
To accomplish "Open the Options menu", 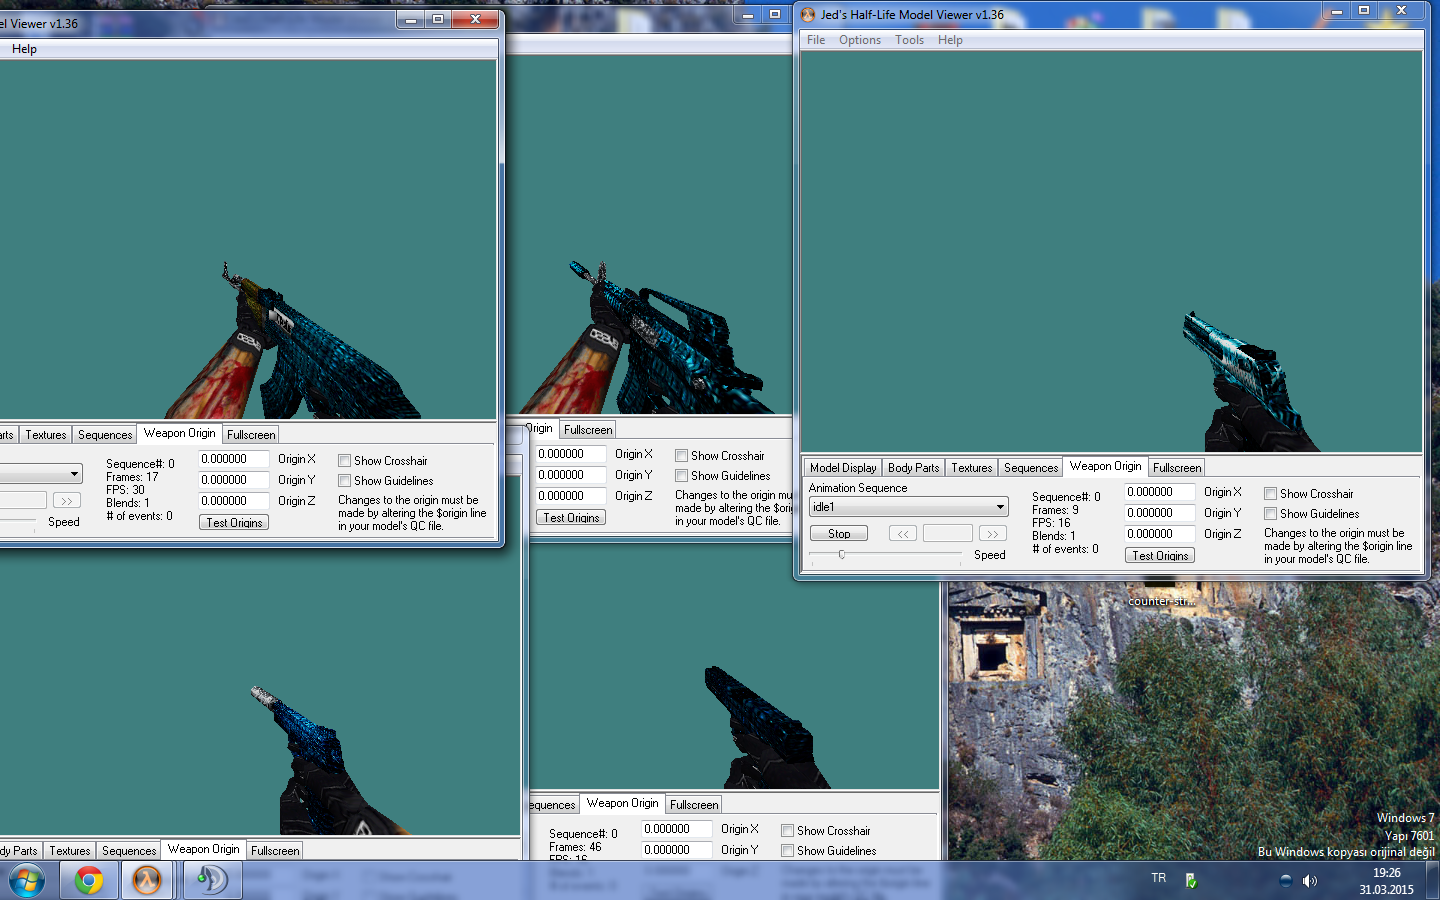I will [x=860, y=40].
